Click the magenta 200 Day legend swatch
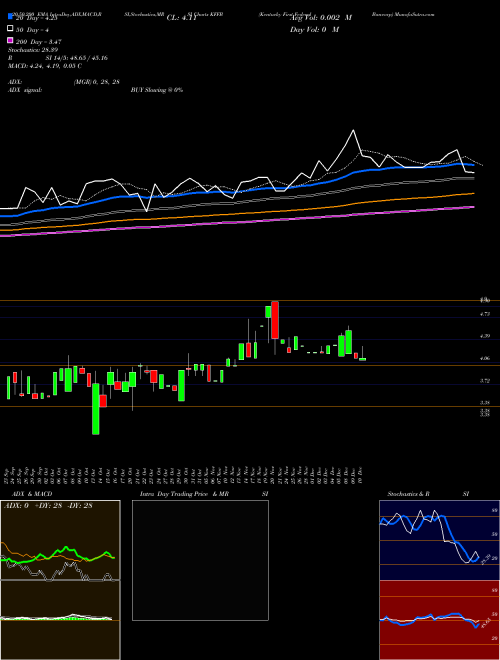 10,41
